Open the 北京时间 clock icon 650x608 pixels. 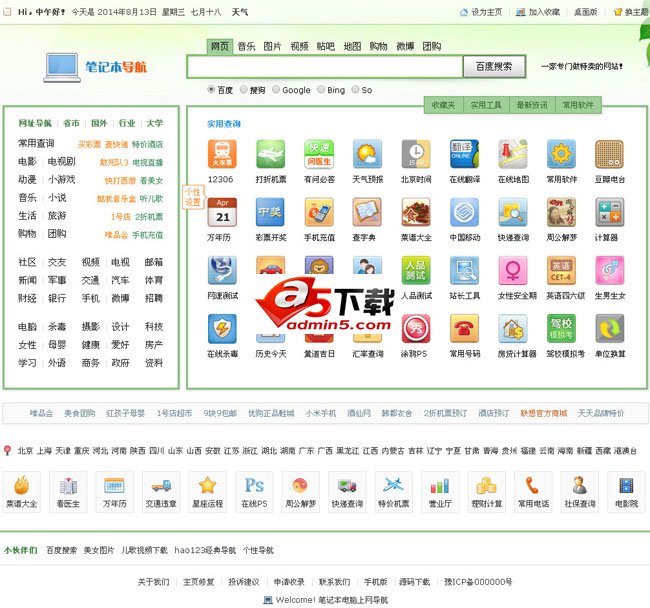416,154
